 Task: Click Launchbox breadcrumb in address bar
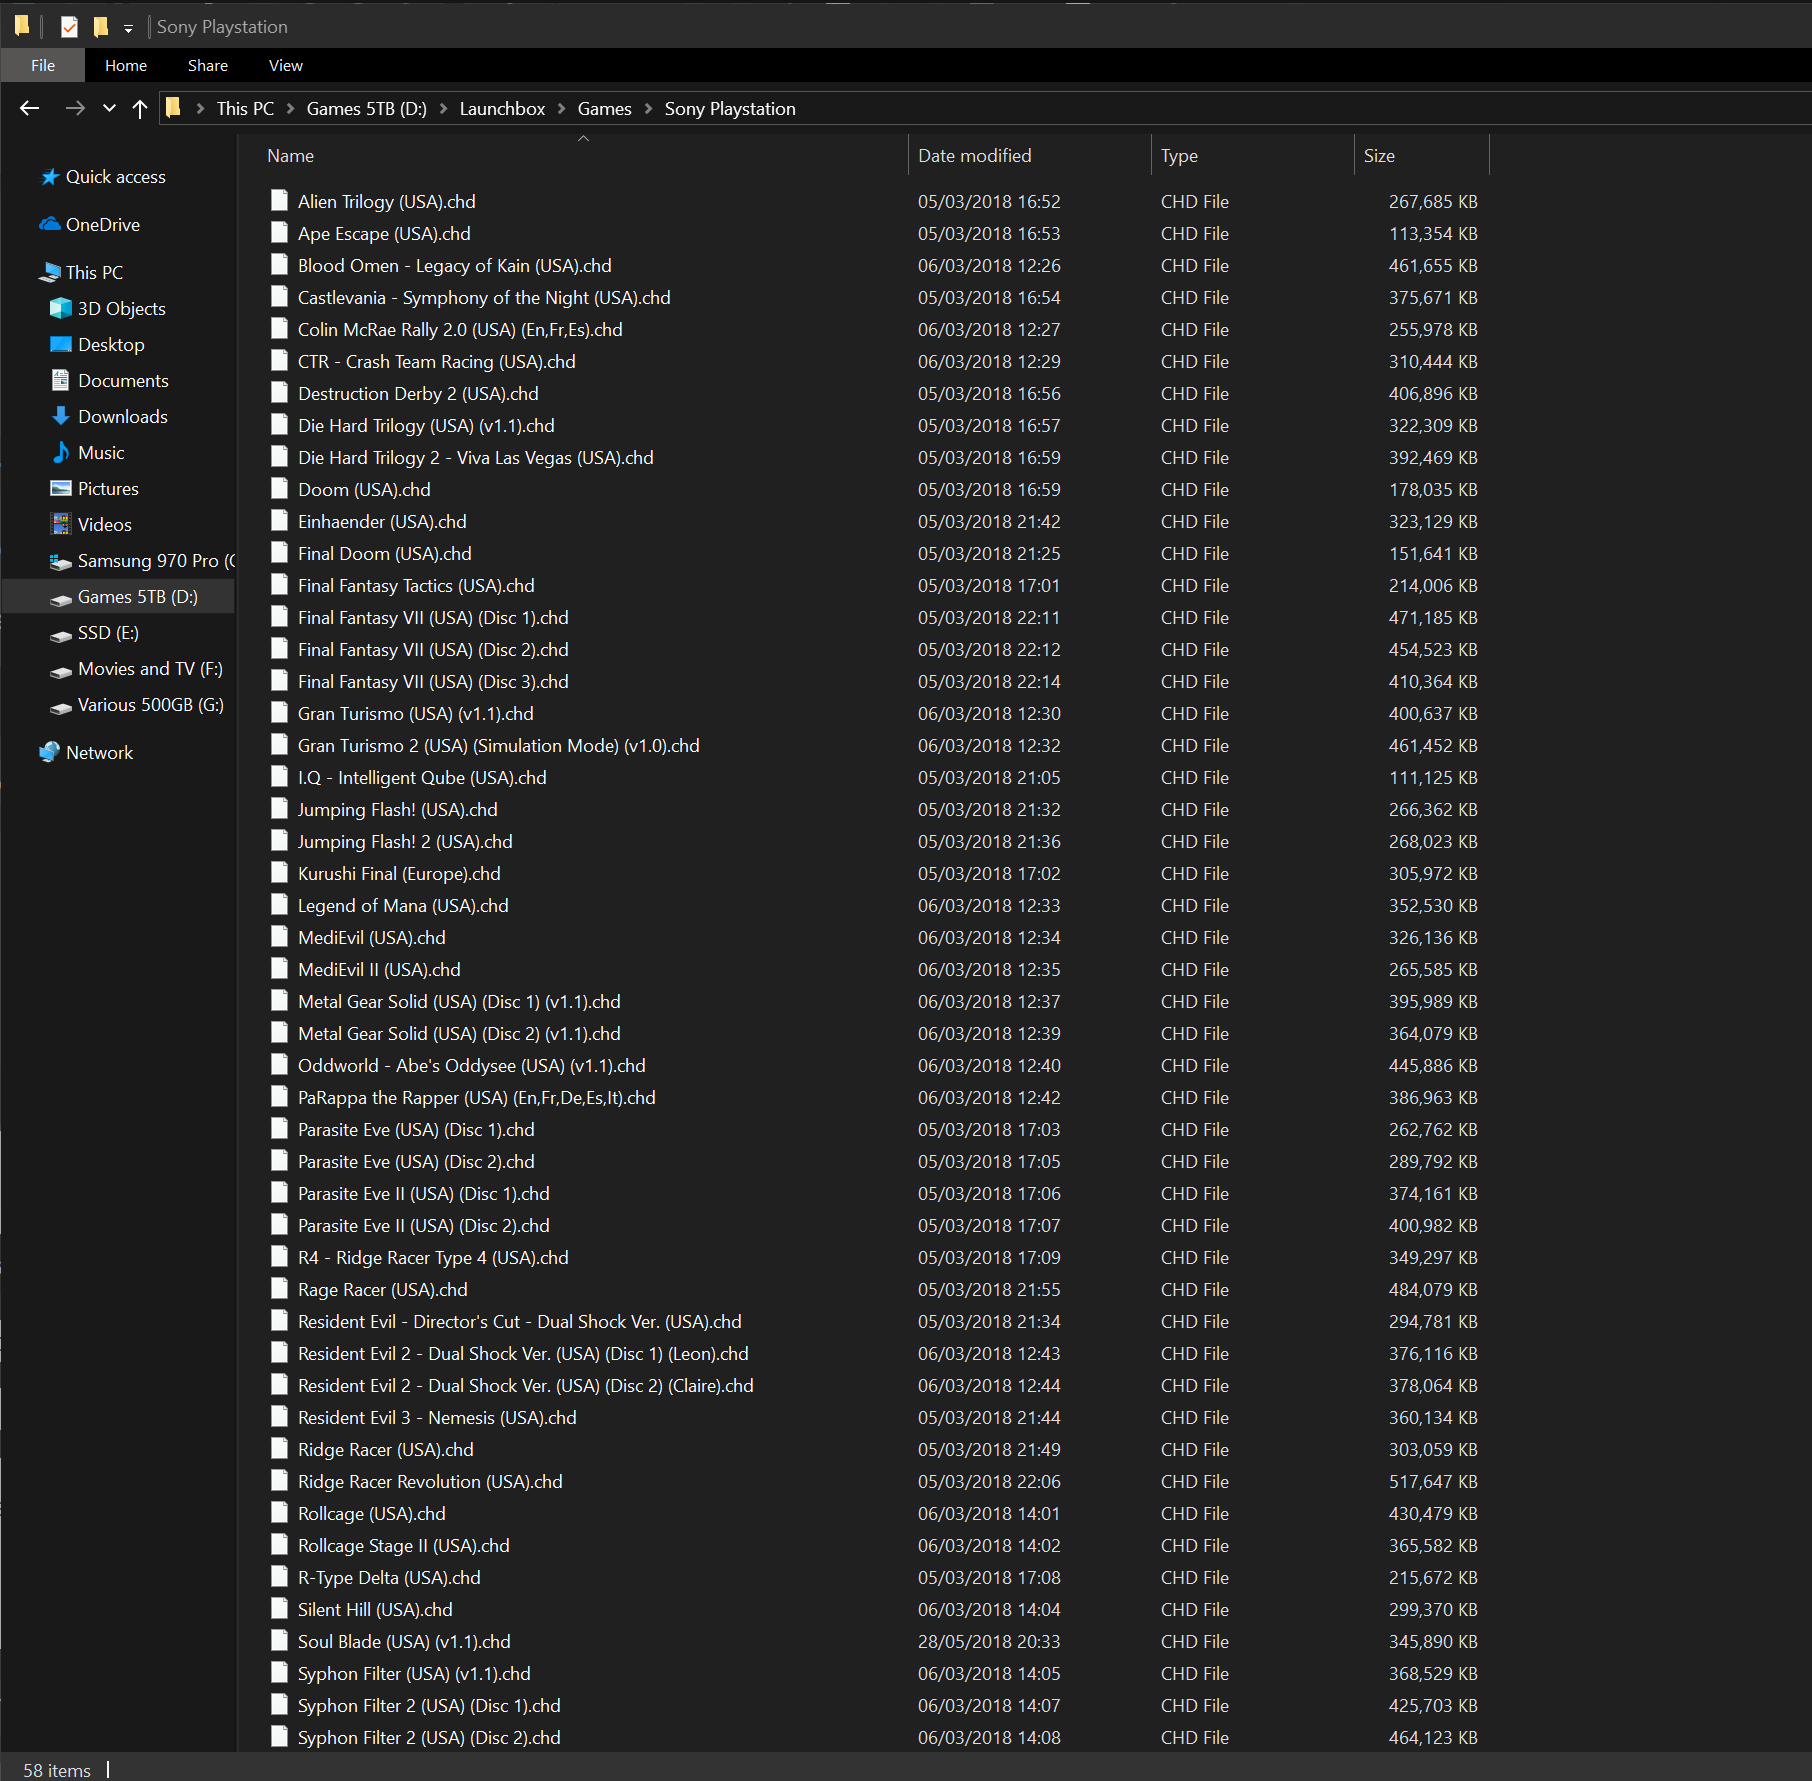(502, 108)
